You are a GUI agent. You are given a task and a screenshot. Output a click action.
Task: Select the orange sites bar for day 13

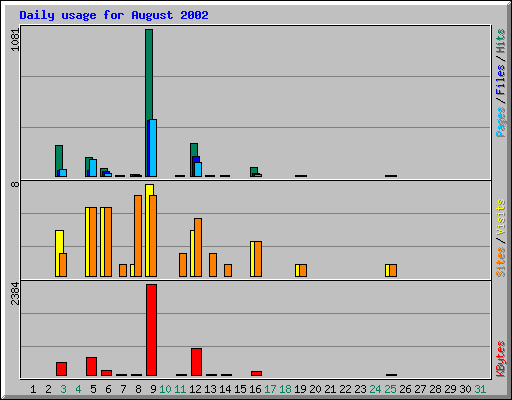pyautogui.click(x=213, y=265)
